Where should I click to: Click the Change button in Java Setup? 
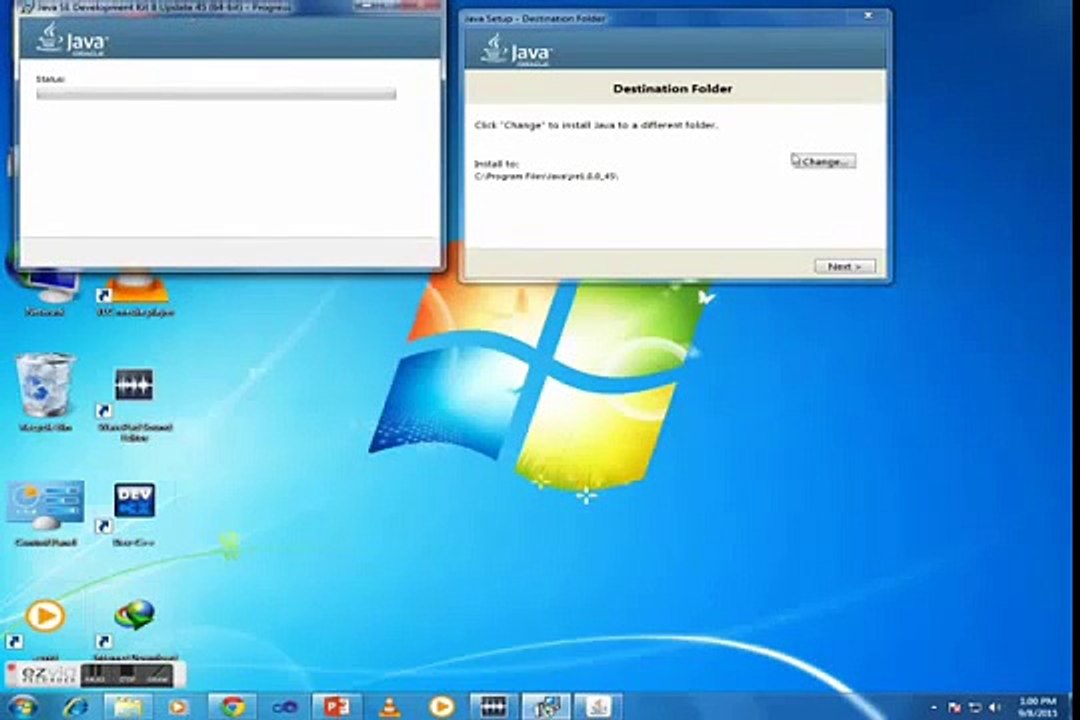pyautogui.click(x=824, y=161)
